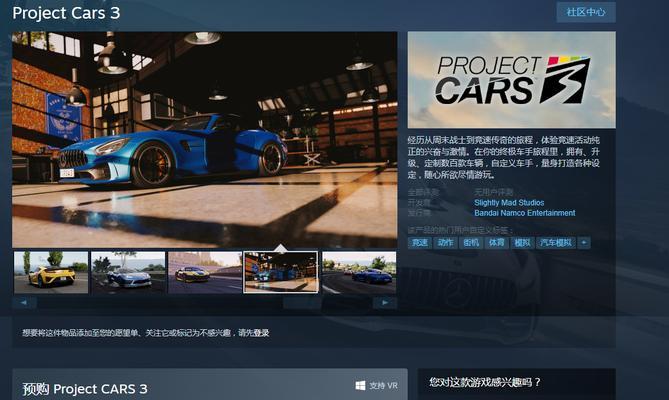Image resolution: width=669 pixels, height=400 pixels.
Task: Select the 竞速 tag
Action: [x=419, y=243]
